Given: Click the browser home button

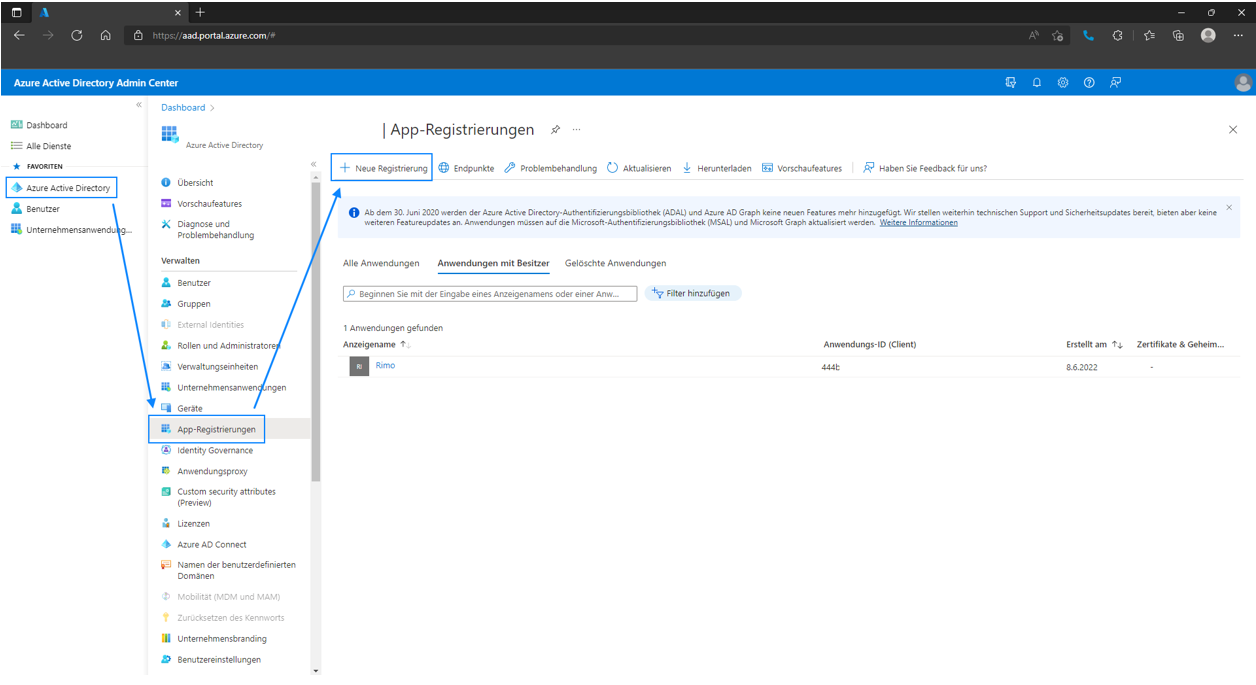Looking at the screenshot, I should tap(105, 35).
